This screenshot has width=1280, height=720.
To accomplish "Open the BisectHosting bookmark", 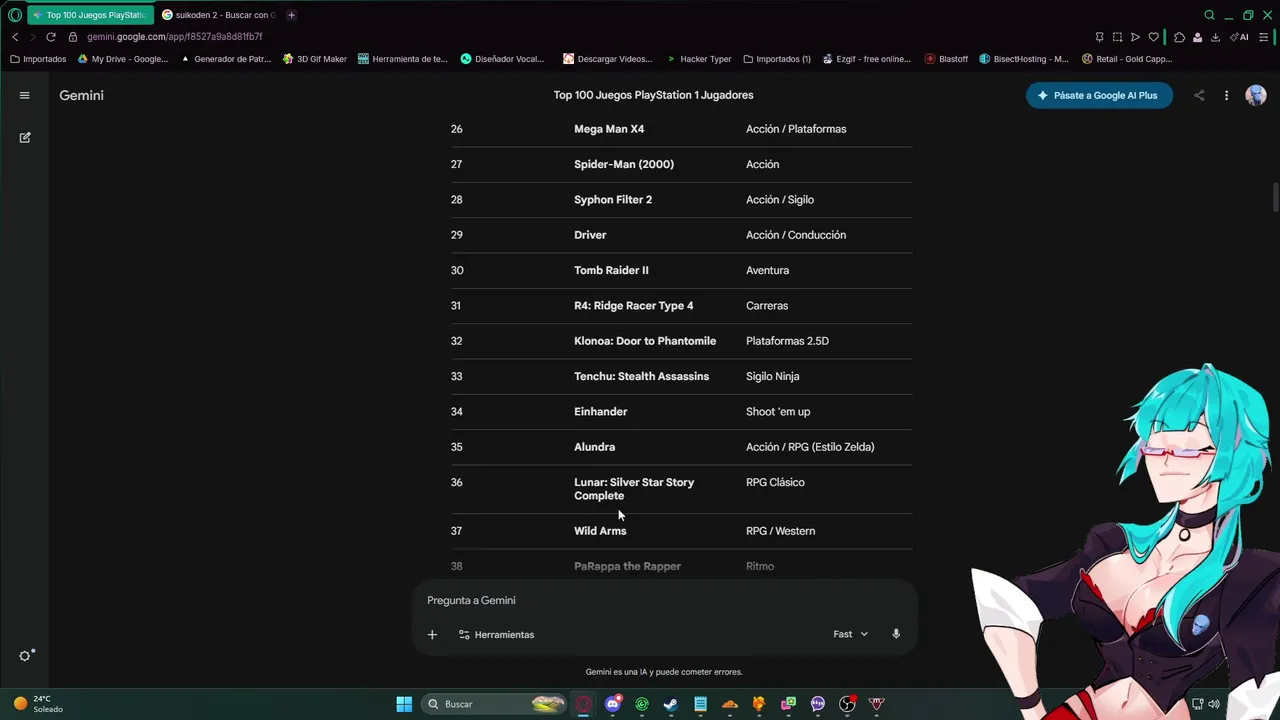I will (x=1024, y=59).
